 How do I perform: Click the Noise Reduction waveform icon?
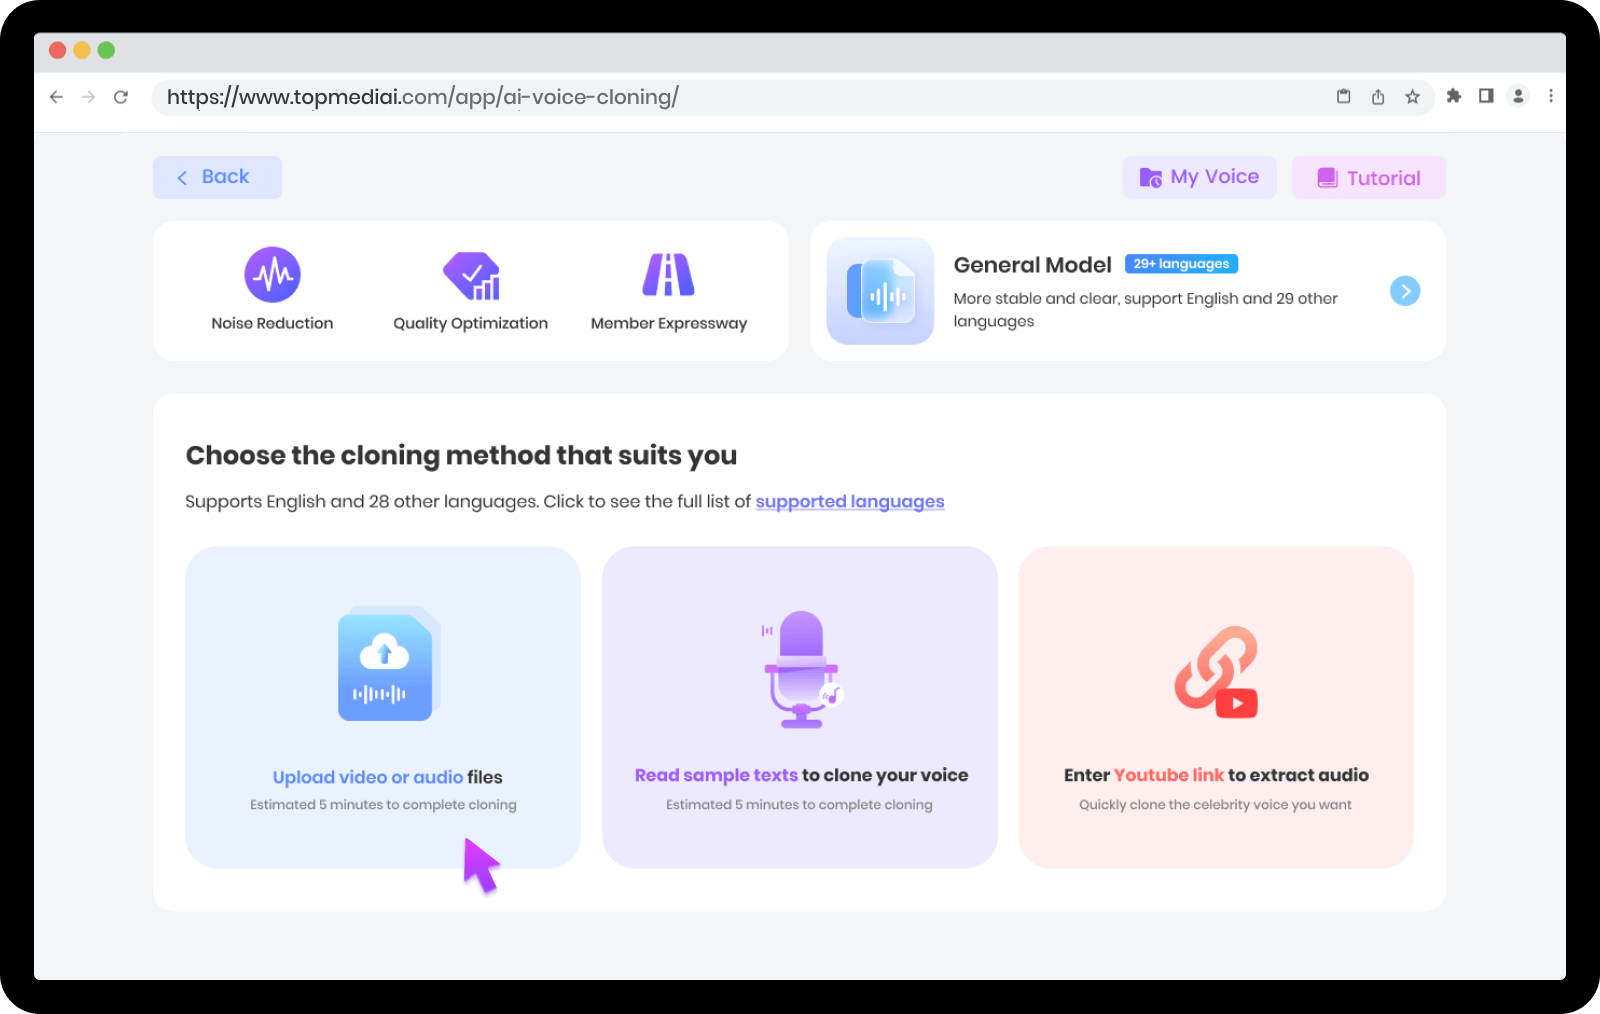[272, 275]
